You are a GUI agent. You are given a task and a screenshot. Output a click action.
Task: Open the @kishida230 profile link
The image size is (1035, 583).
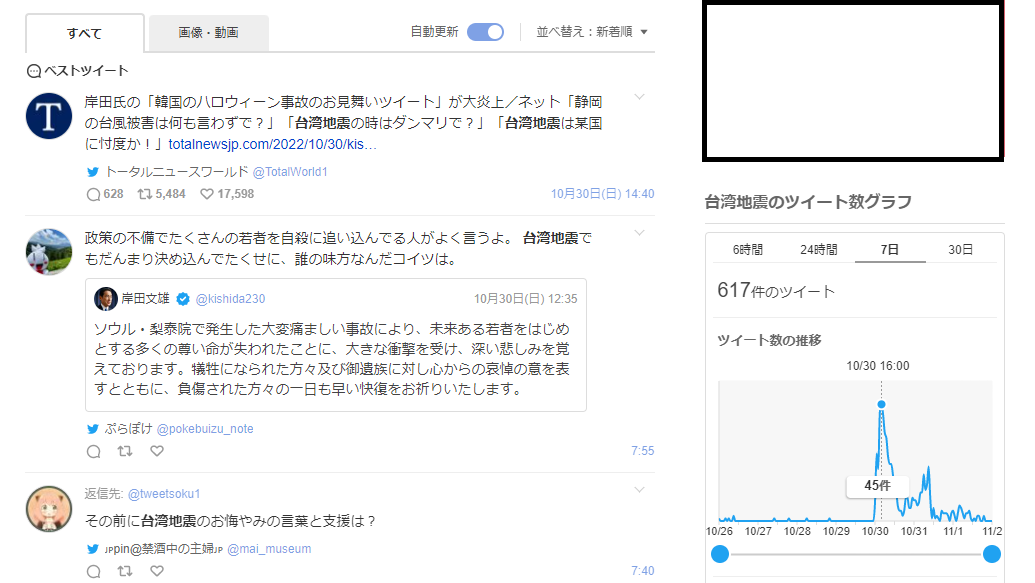230,299
